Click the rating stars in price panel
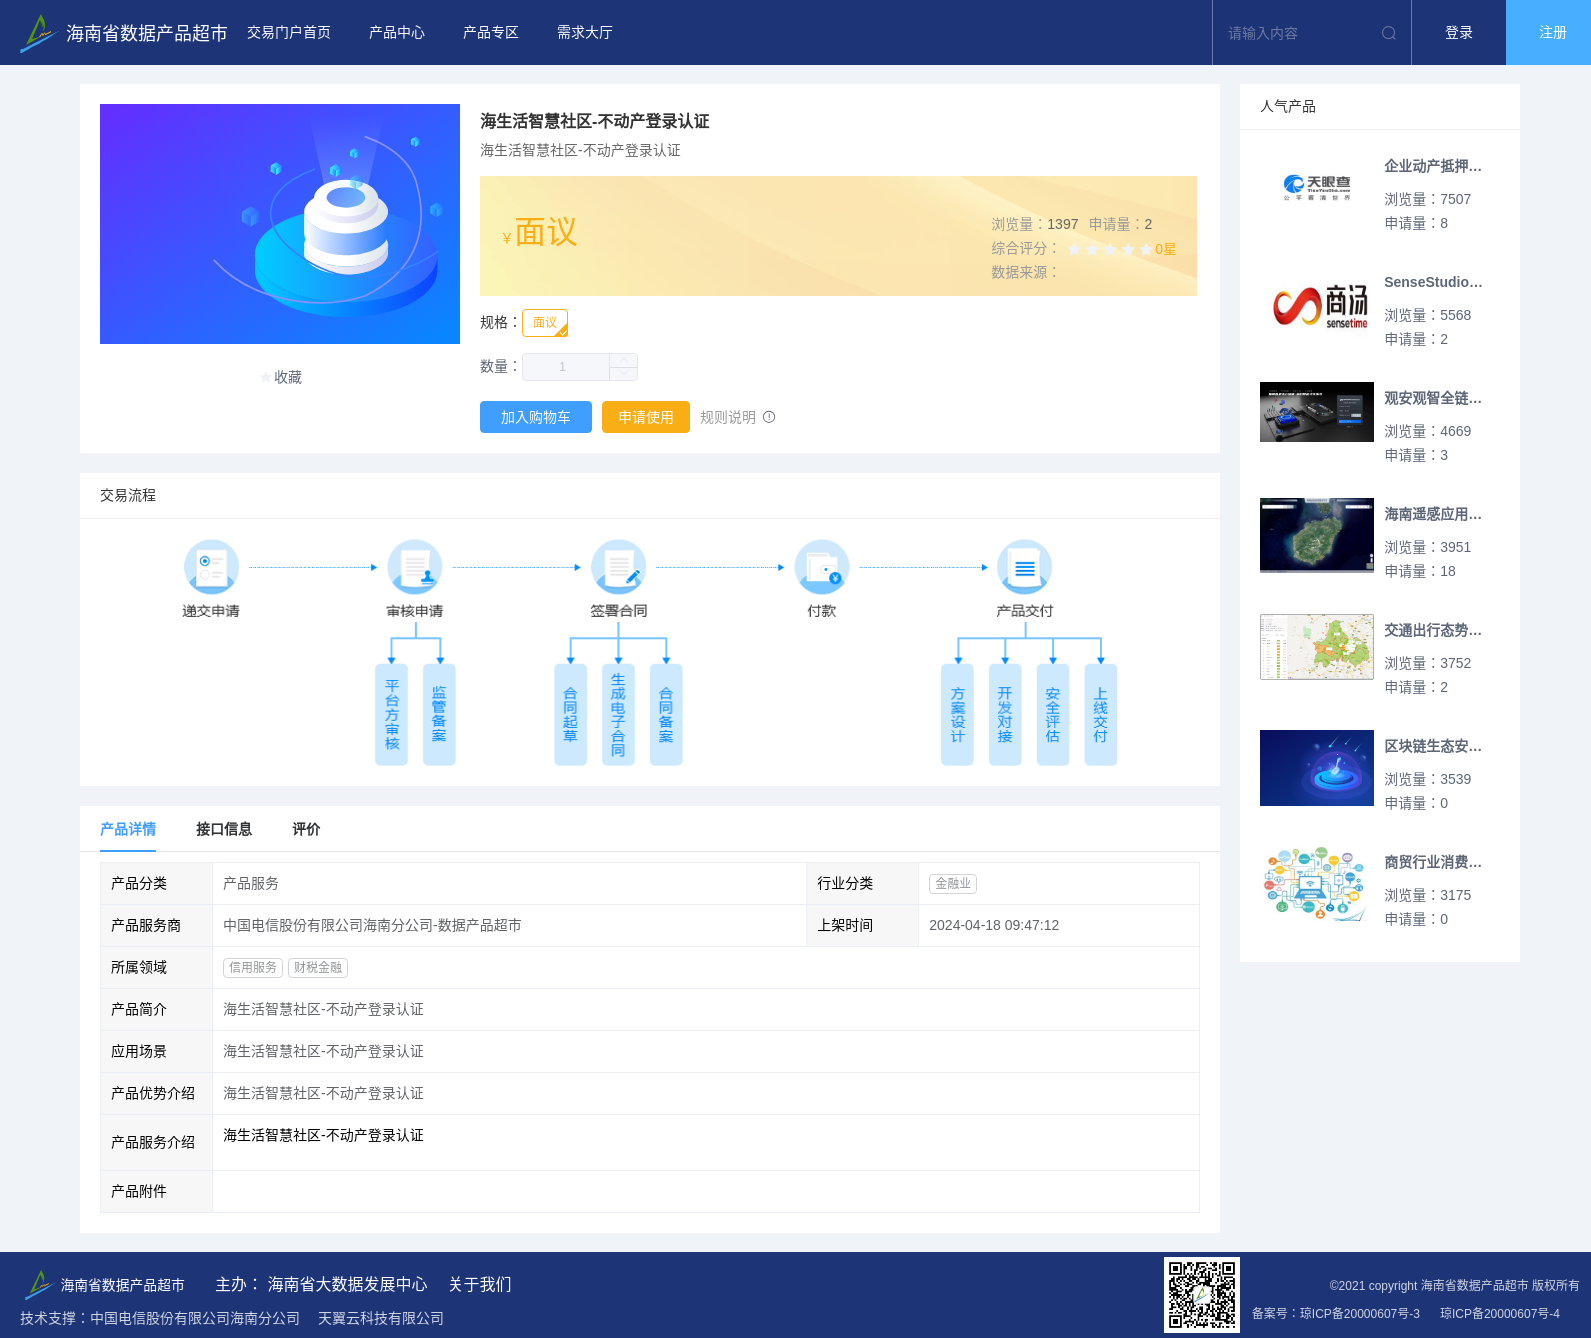The width and height of the screenshot is (1591, 1338). coord(1110,249)
